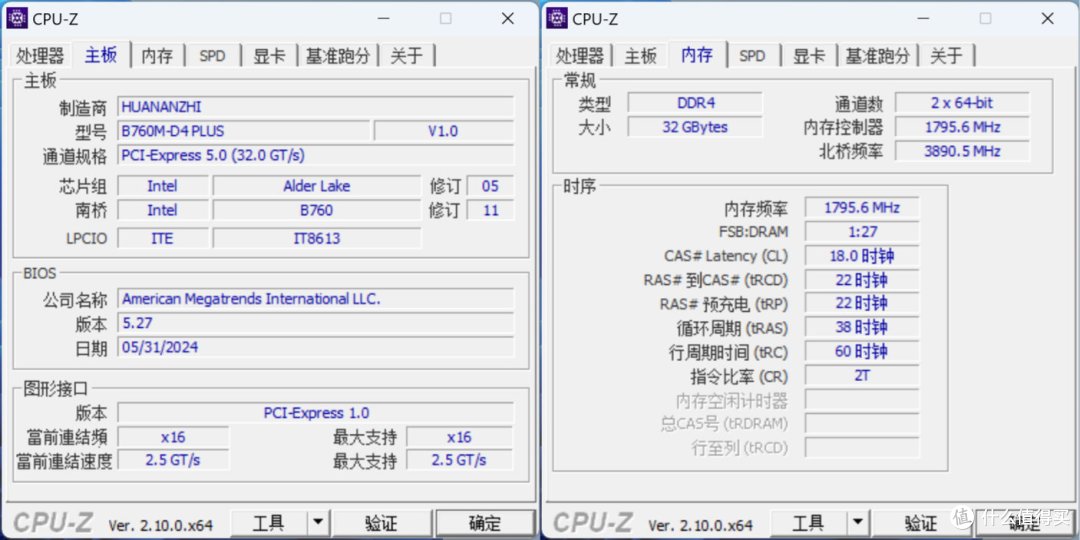Click the command rate value 2T
The width and height of the screenshot is (1080, 540).
tap(862, 376)
